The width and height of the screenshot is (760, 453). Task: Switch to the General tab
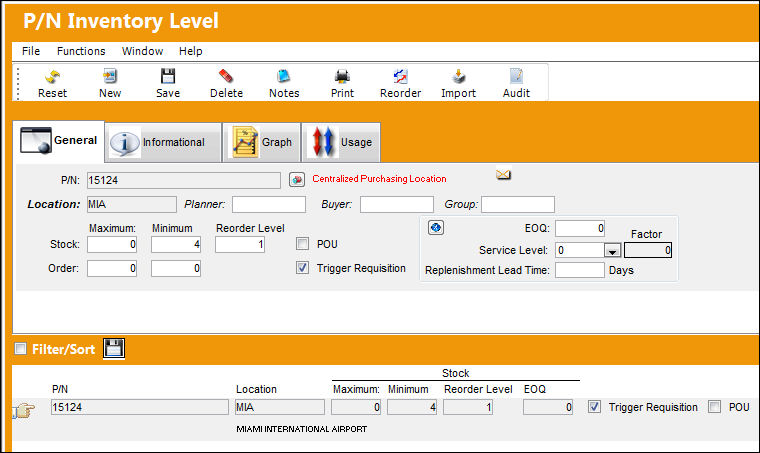[59, 141]
